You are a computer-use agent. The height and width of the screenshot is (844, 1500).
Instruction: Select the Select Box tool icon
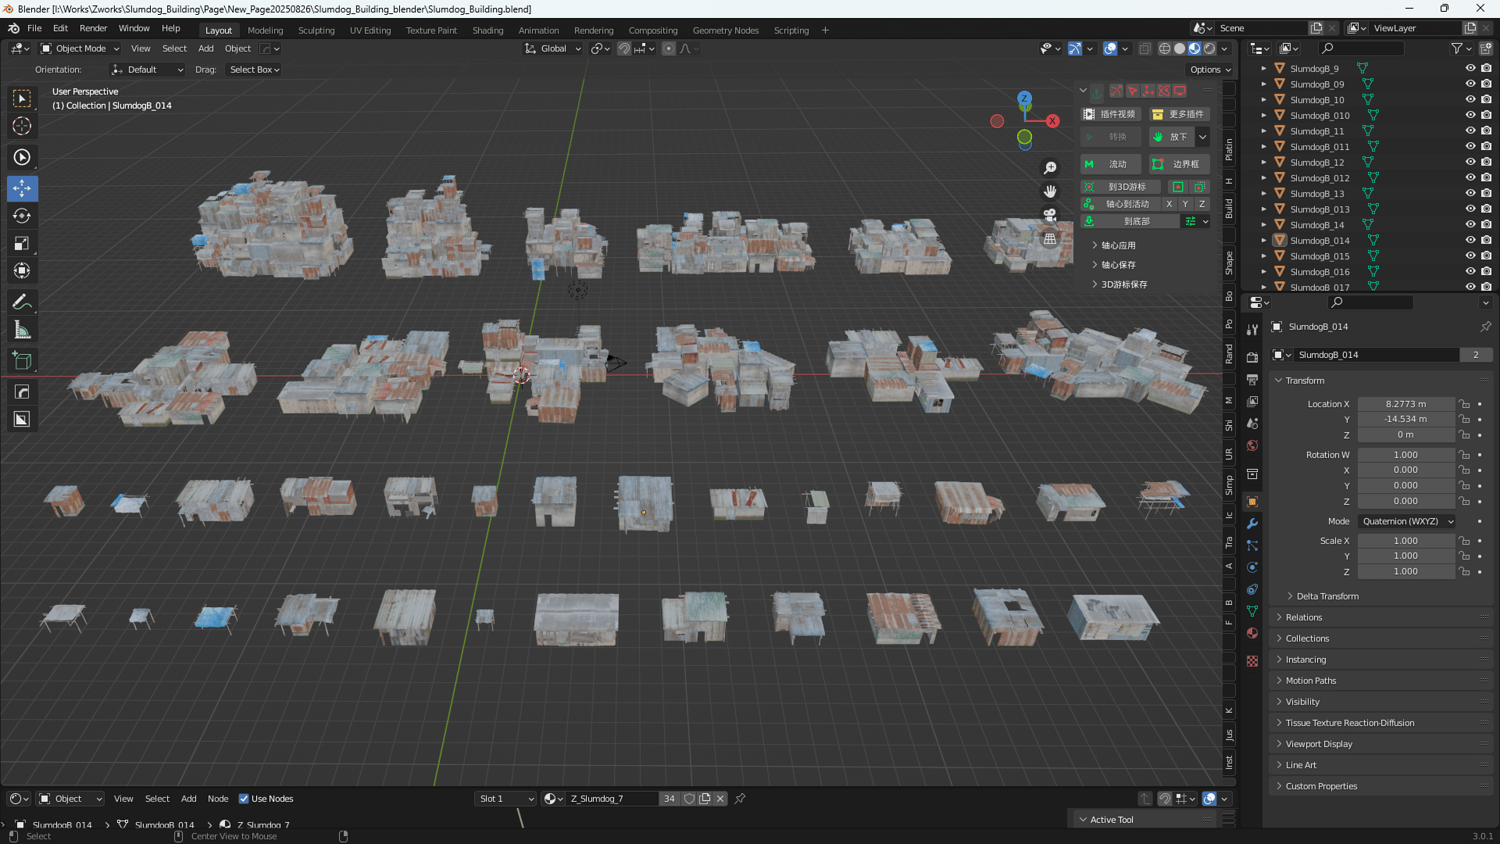point(22,98)
